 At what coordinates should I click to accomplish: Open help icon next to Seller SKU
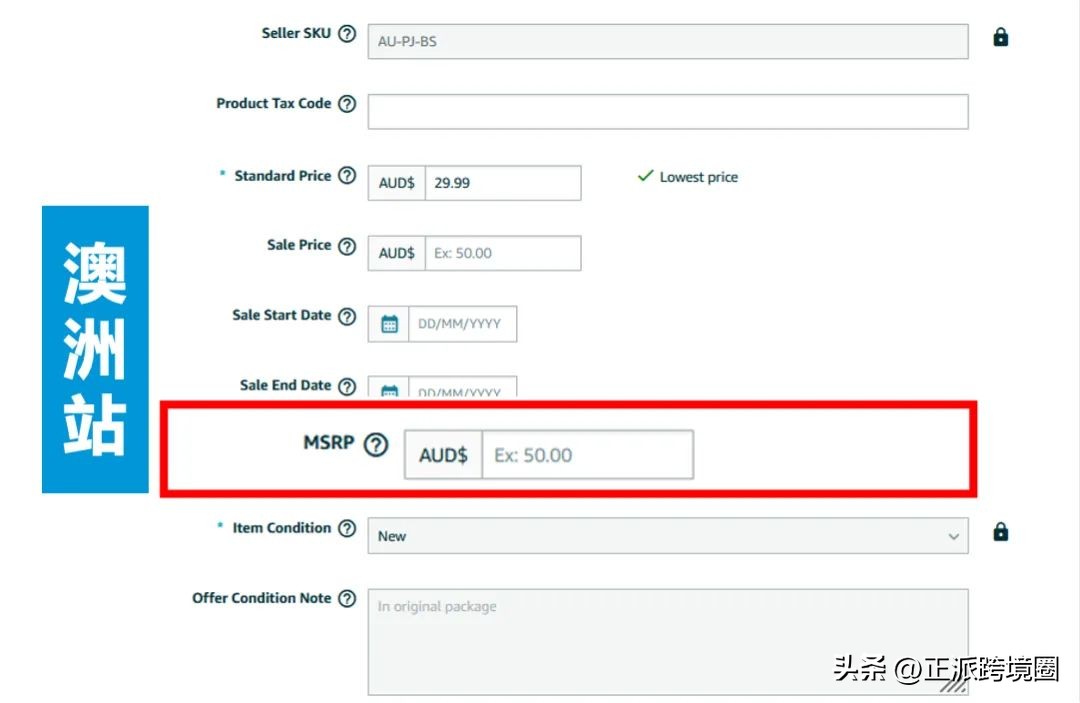coord(347,33)
